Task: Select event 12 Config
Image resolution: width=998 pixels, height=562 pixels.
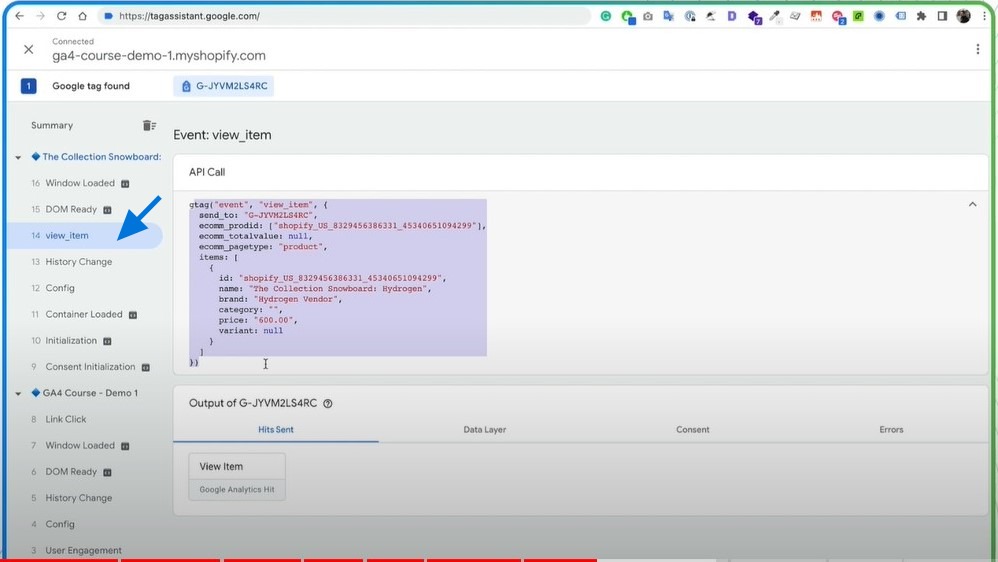Action: click(53, 288)
